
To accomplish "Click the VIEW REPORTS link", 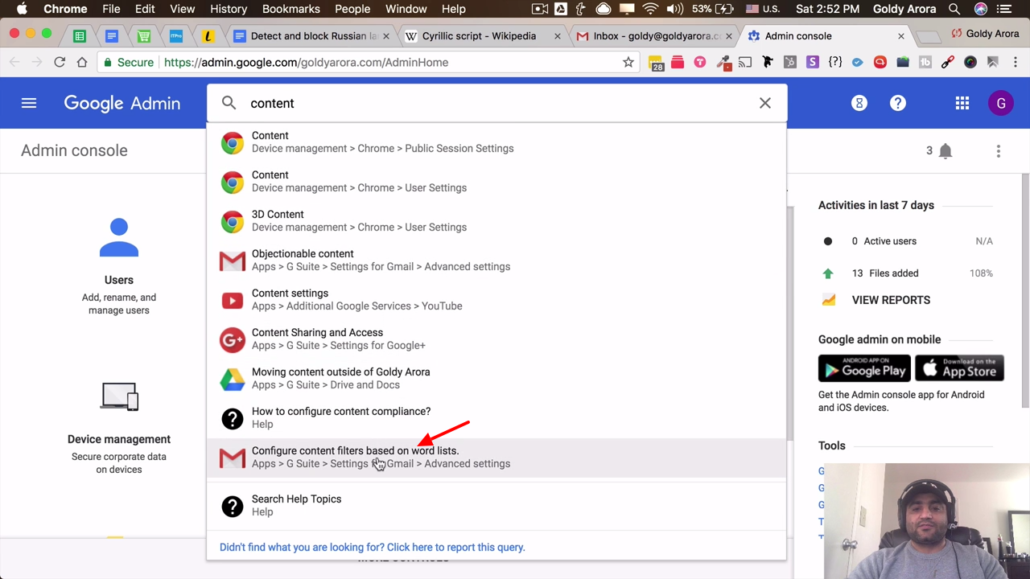I will point(891,300).
